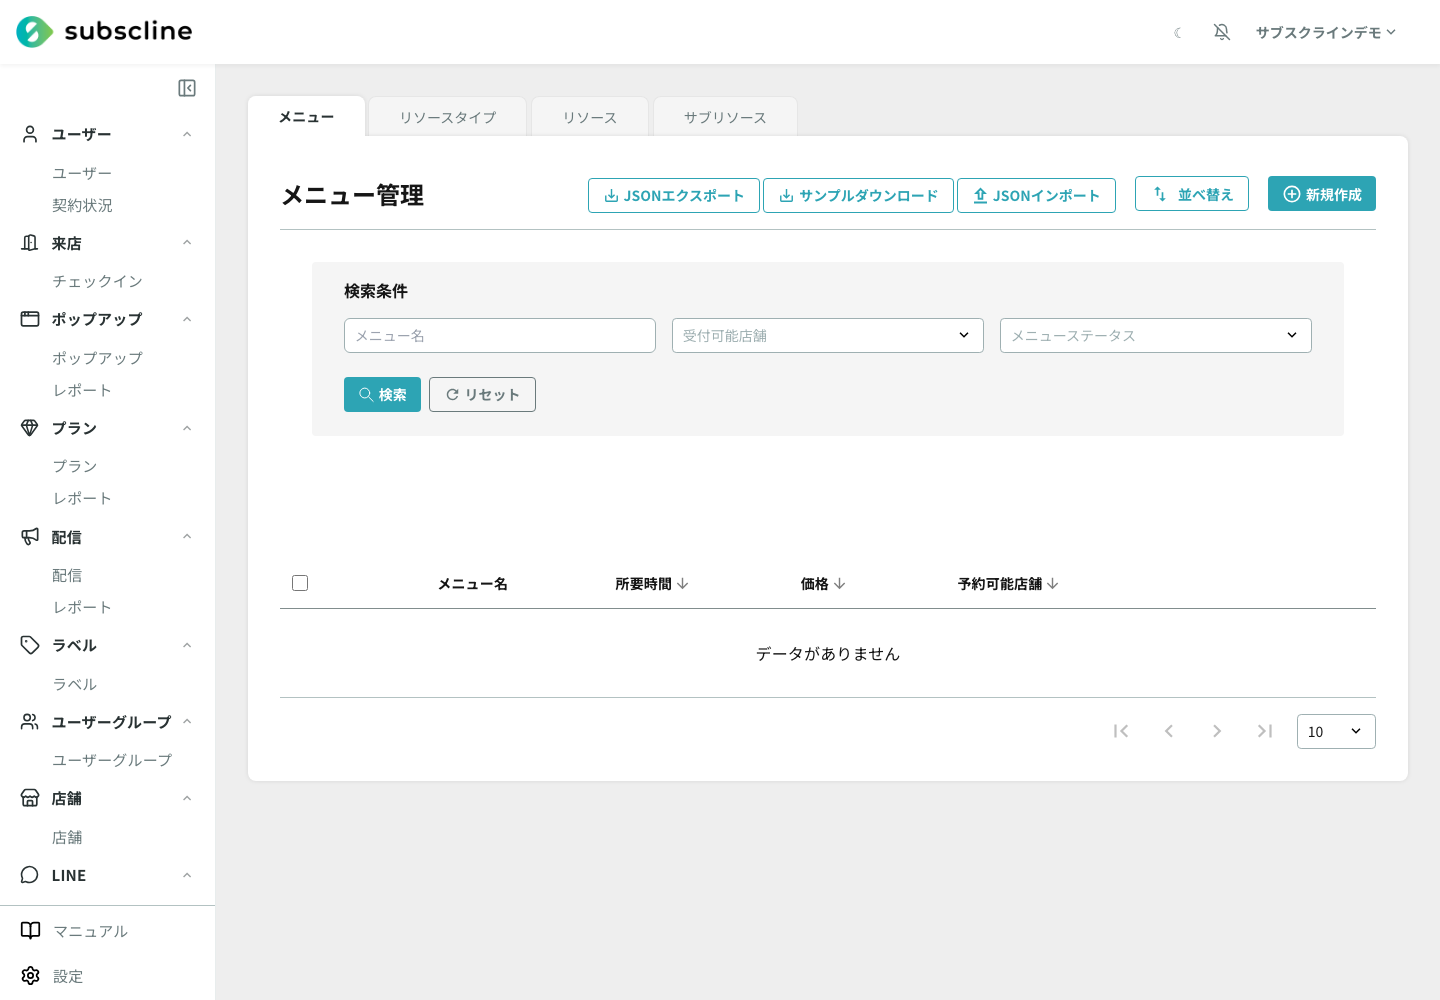Focus the メニュー名 search field

coord(500,336)
